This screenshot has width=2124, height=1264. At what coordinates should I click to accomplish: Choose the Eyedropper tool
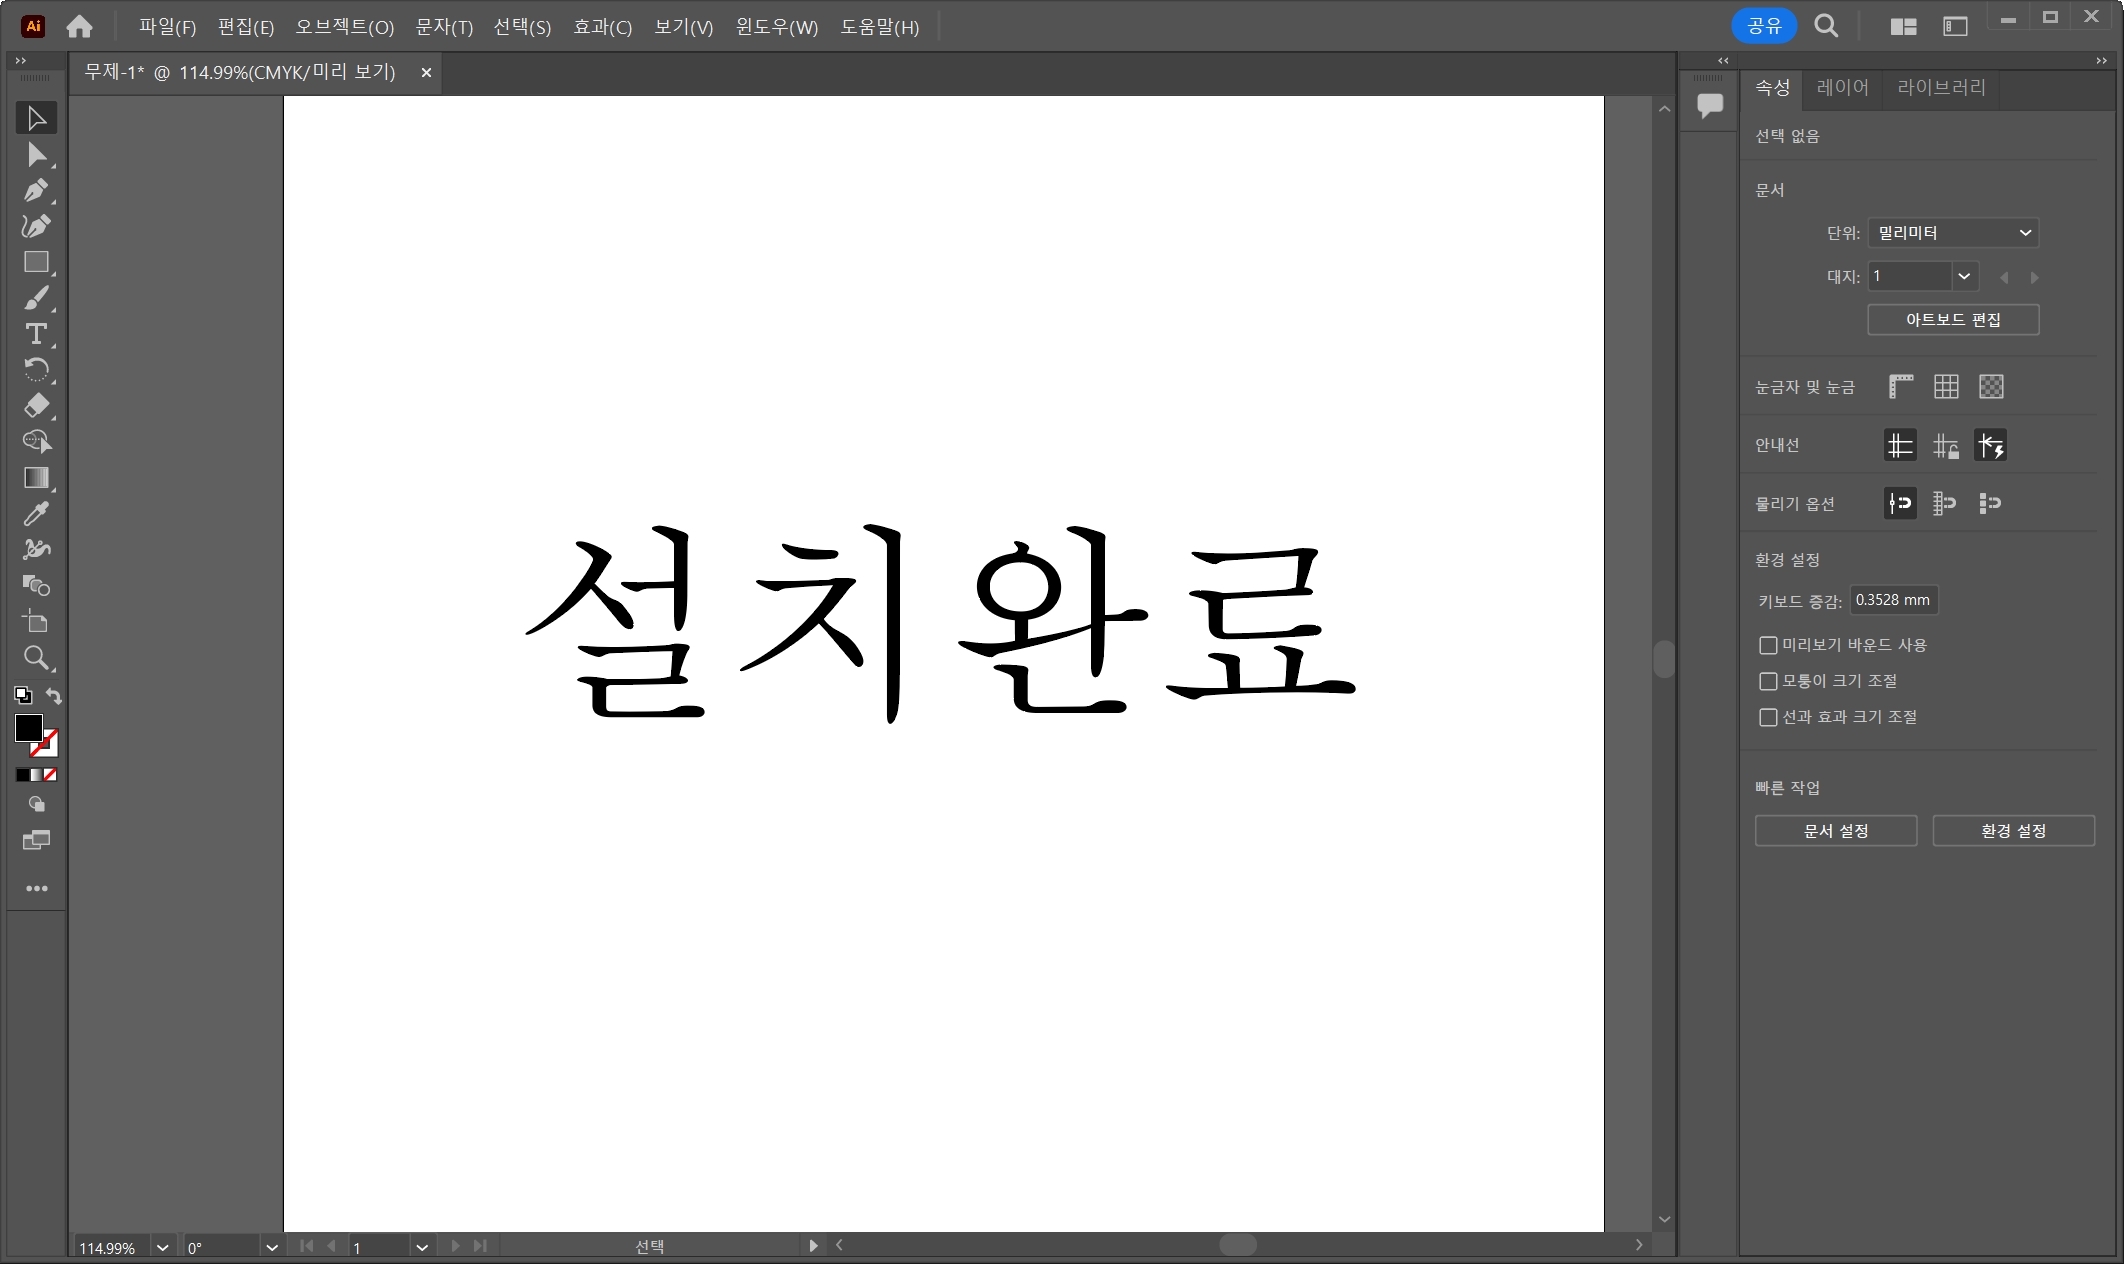(x=36, y=514)
